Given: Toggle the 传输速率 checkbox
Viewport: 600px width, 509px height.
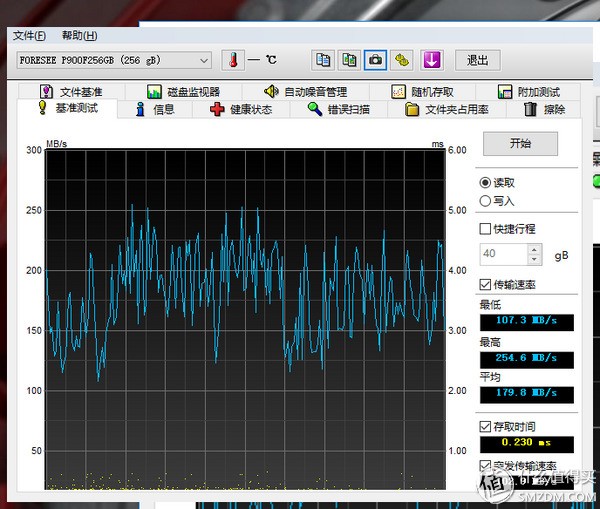Looking at the screenshot, I should [x=485, y=284].
